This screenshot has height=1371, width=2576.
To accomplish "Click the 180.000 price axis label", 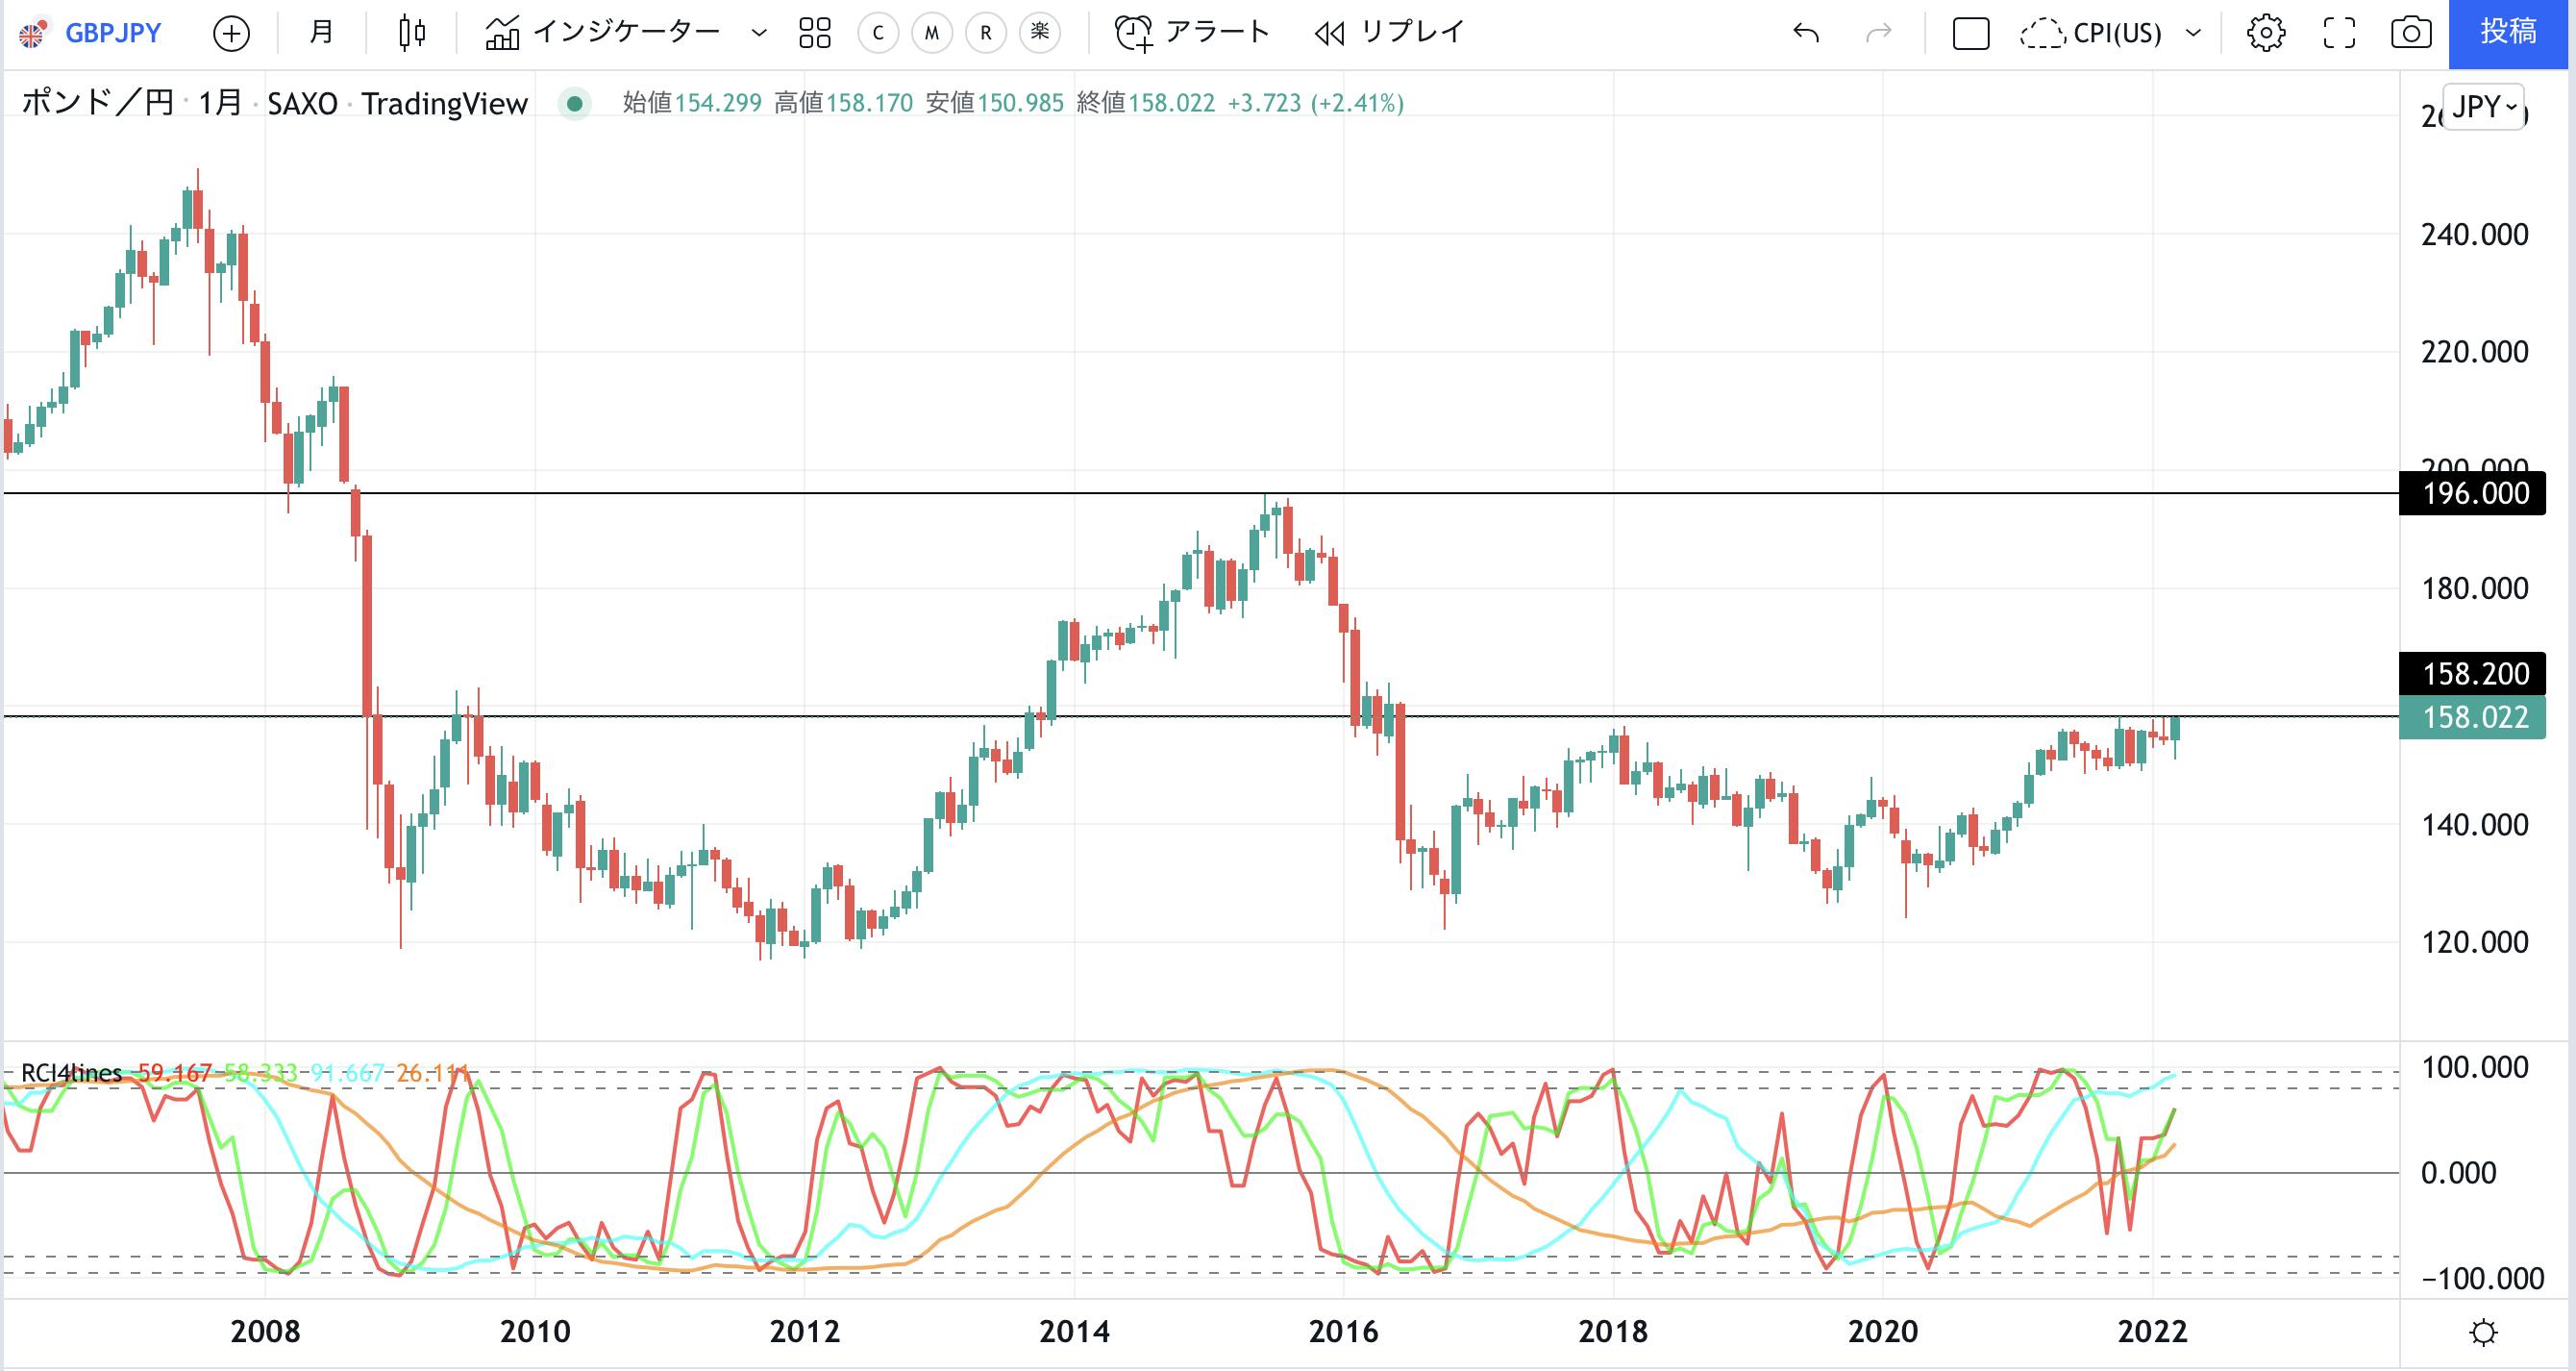I will (x=2474, y=589).
